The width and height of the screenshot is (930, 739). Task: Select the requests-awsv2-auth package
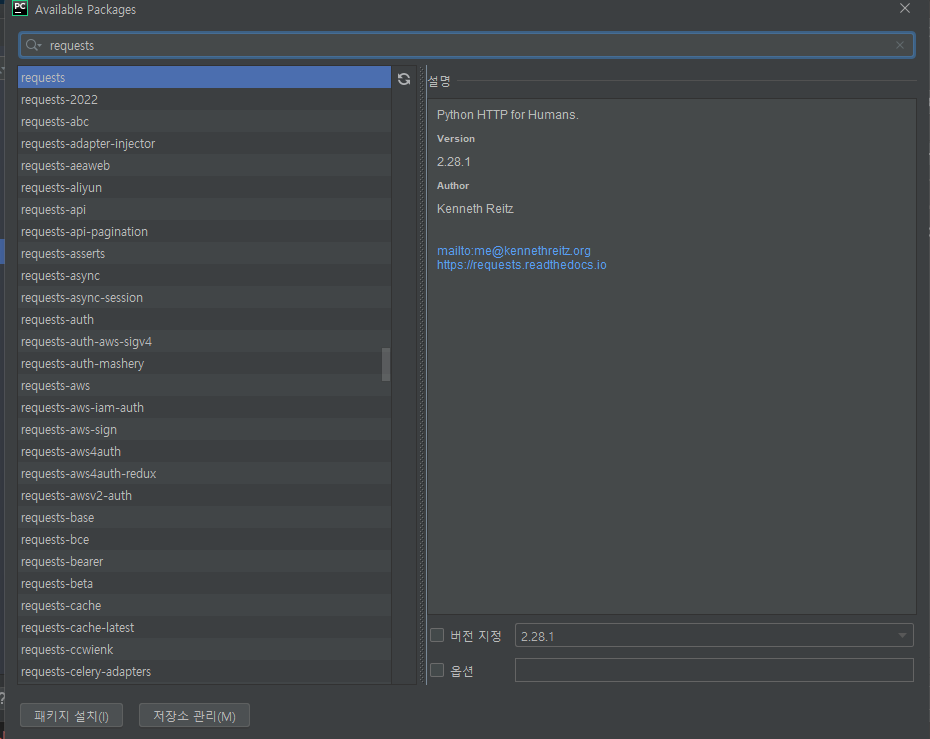tap(204, 495)
